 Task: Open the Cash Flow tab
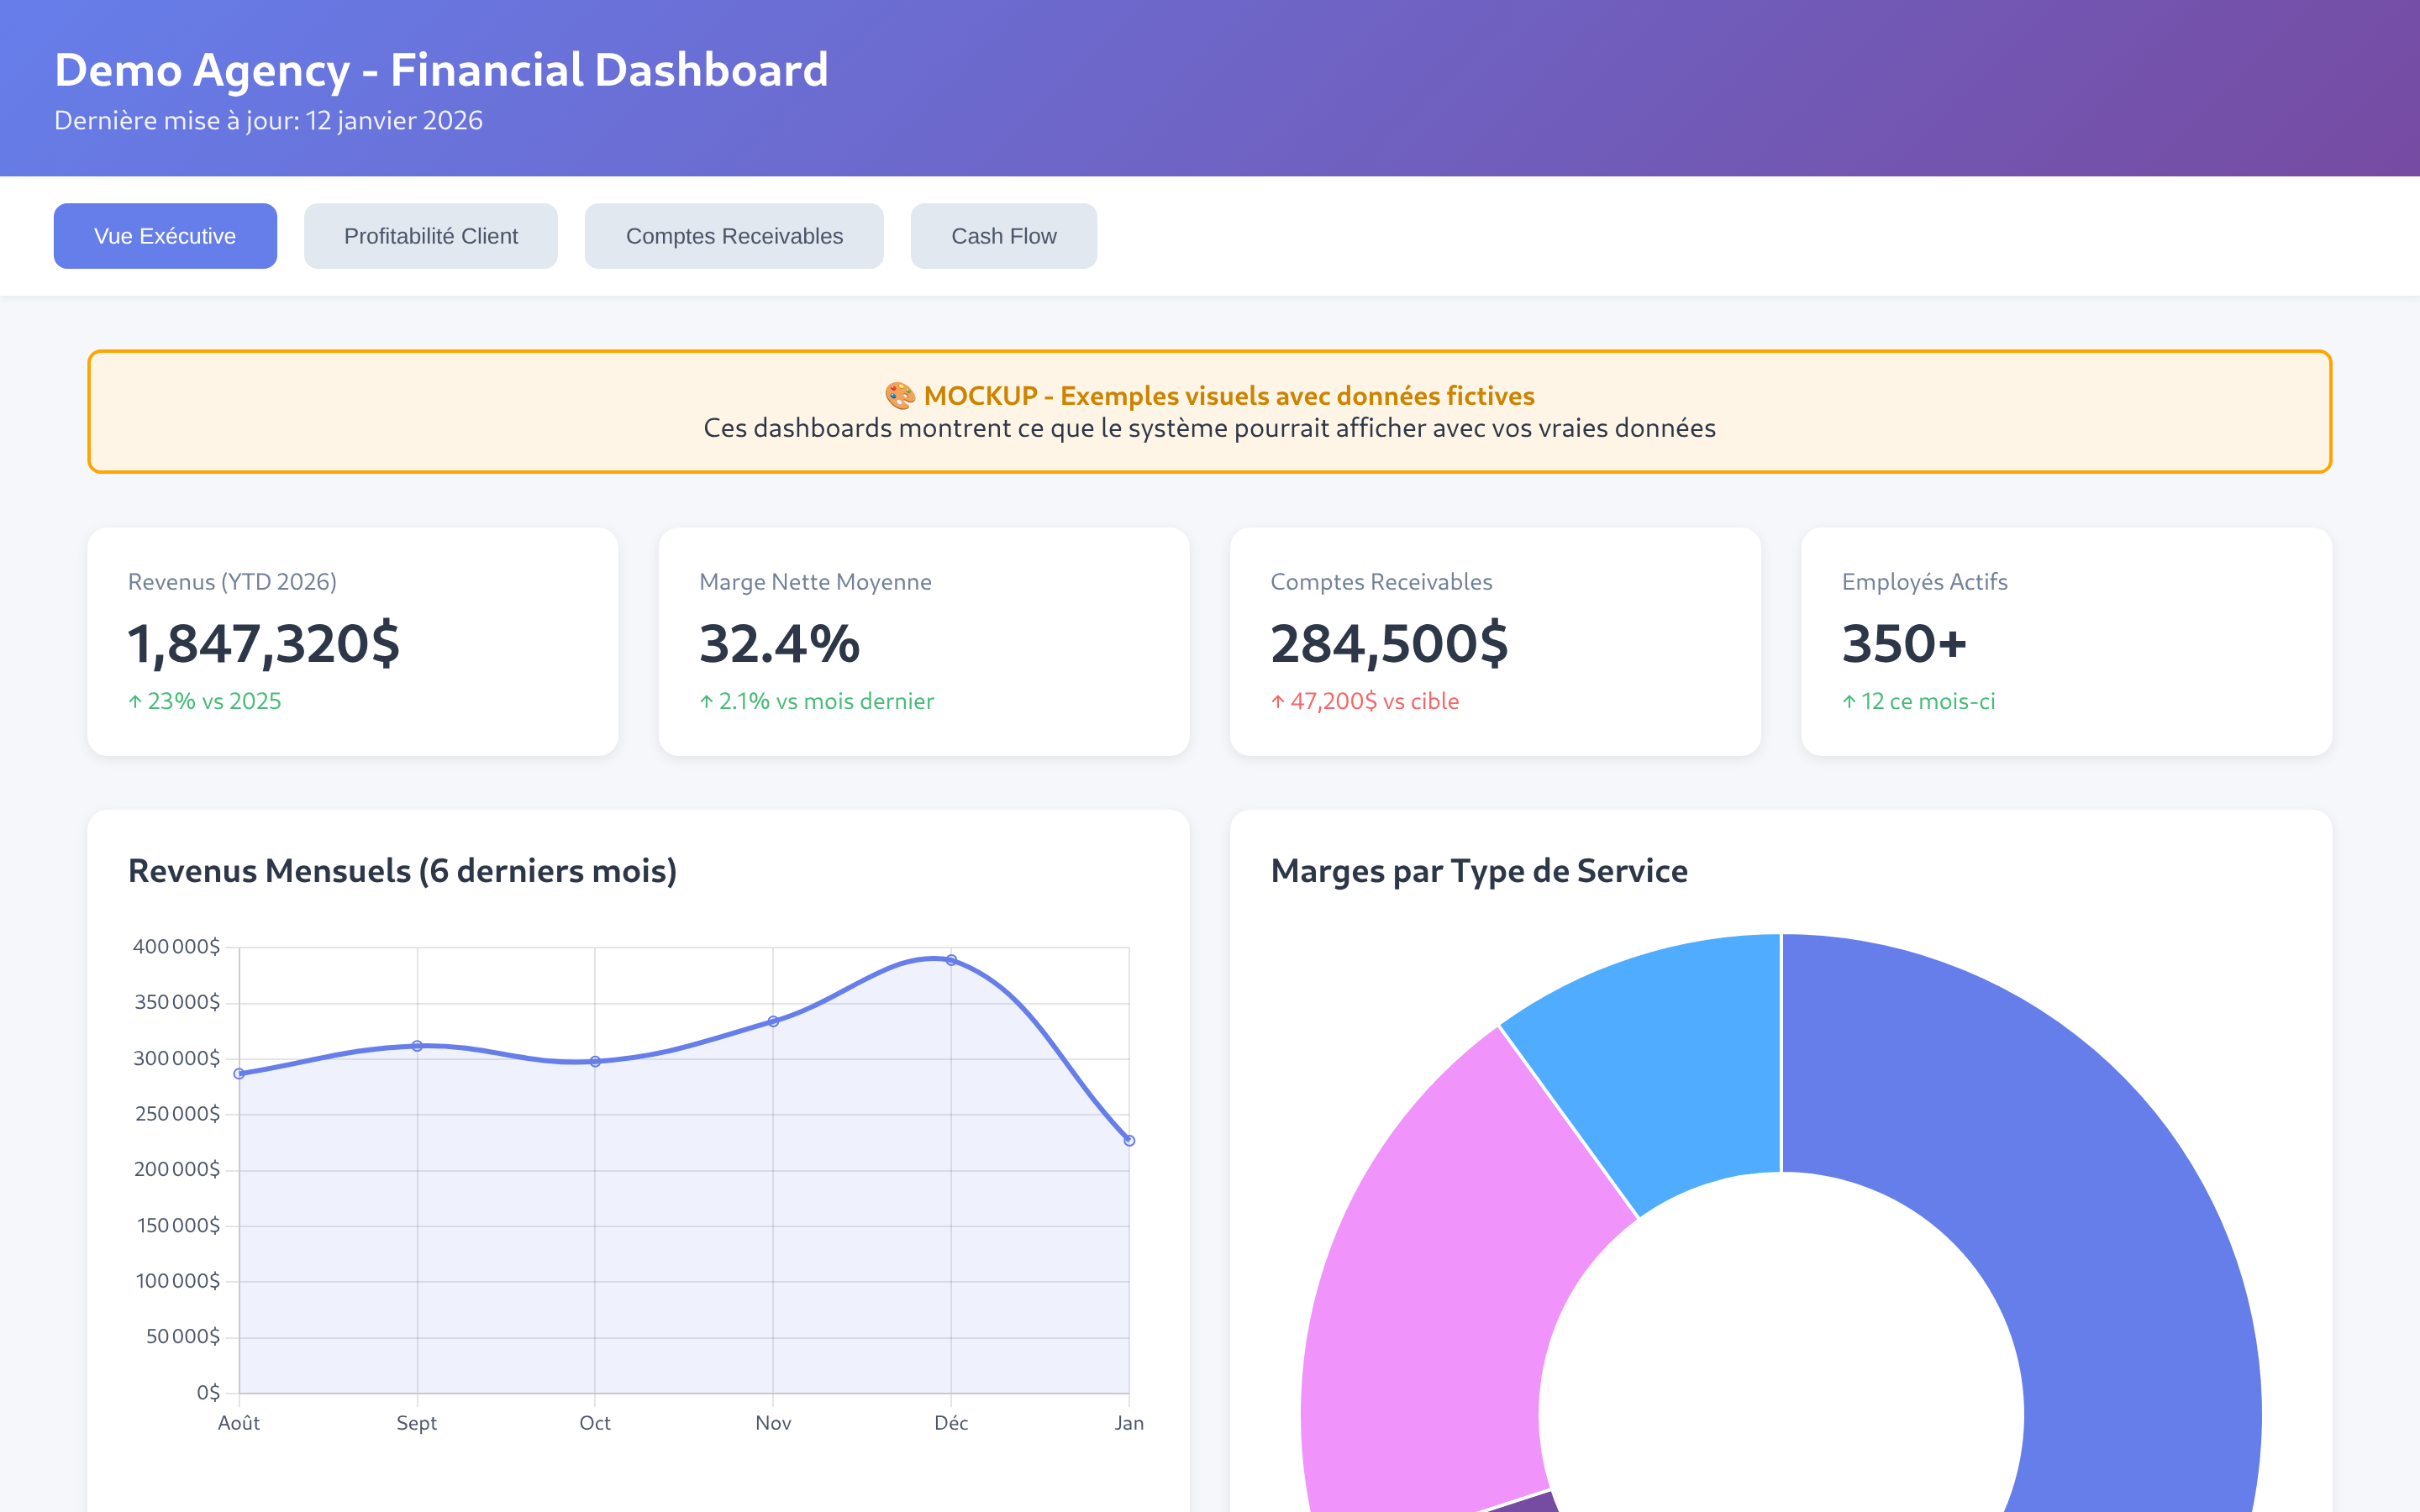coord(1003,236)
